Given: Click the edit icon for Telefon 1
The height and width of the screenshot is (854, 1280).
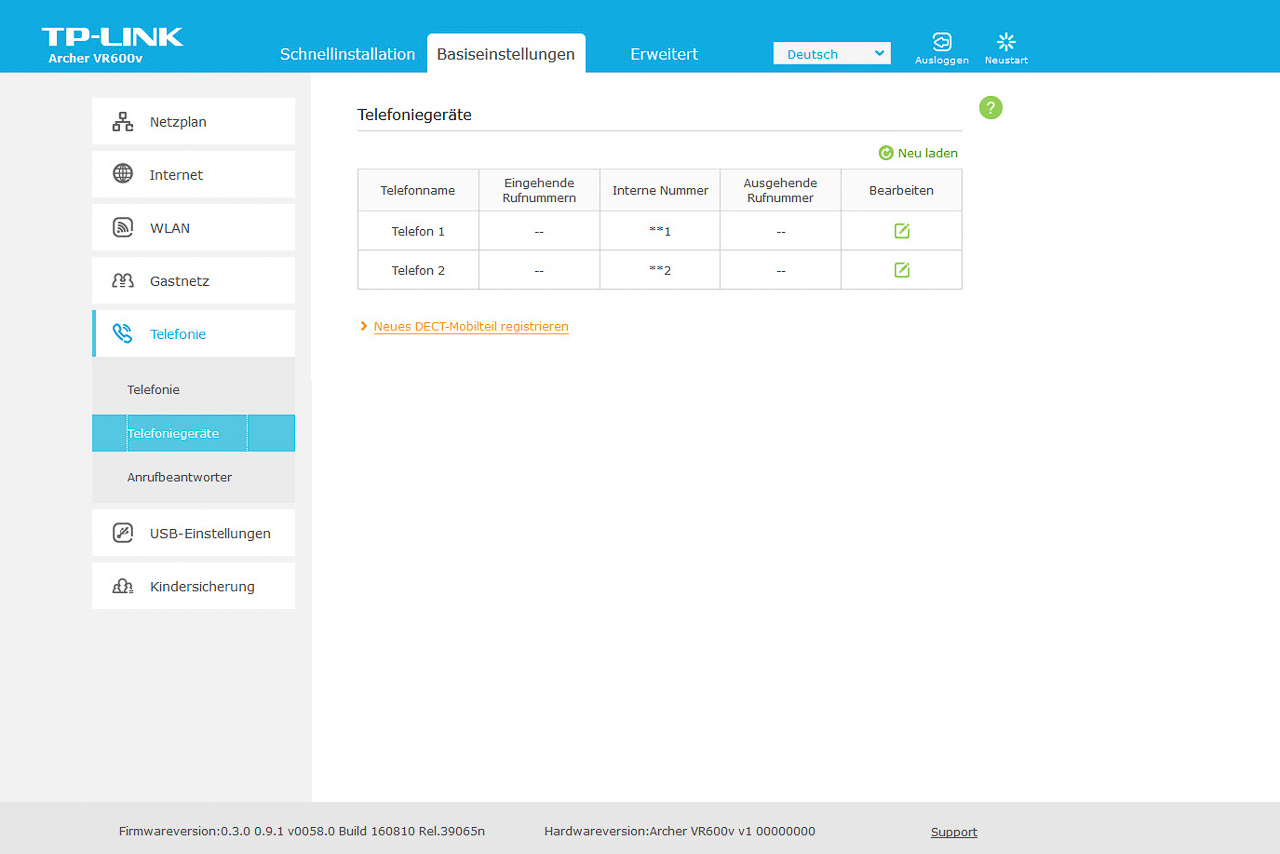Looking at the screenshot, I should click(x=901, y=231).
